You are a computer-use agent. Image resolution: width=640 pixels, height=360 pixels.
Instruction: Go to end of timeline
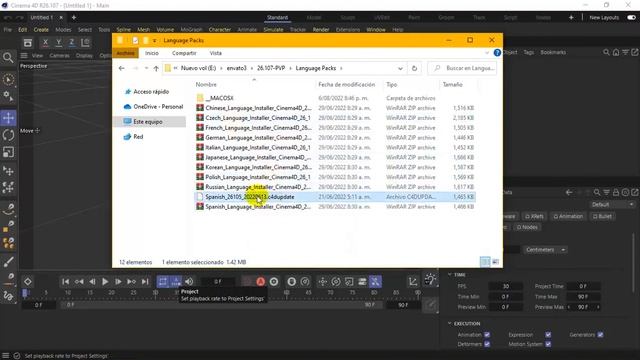145,282
